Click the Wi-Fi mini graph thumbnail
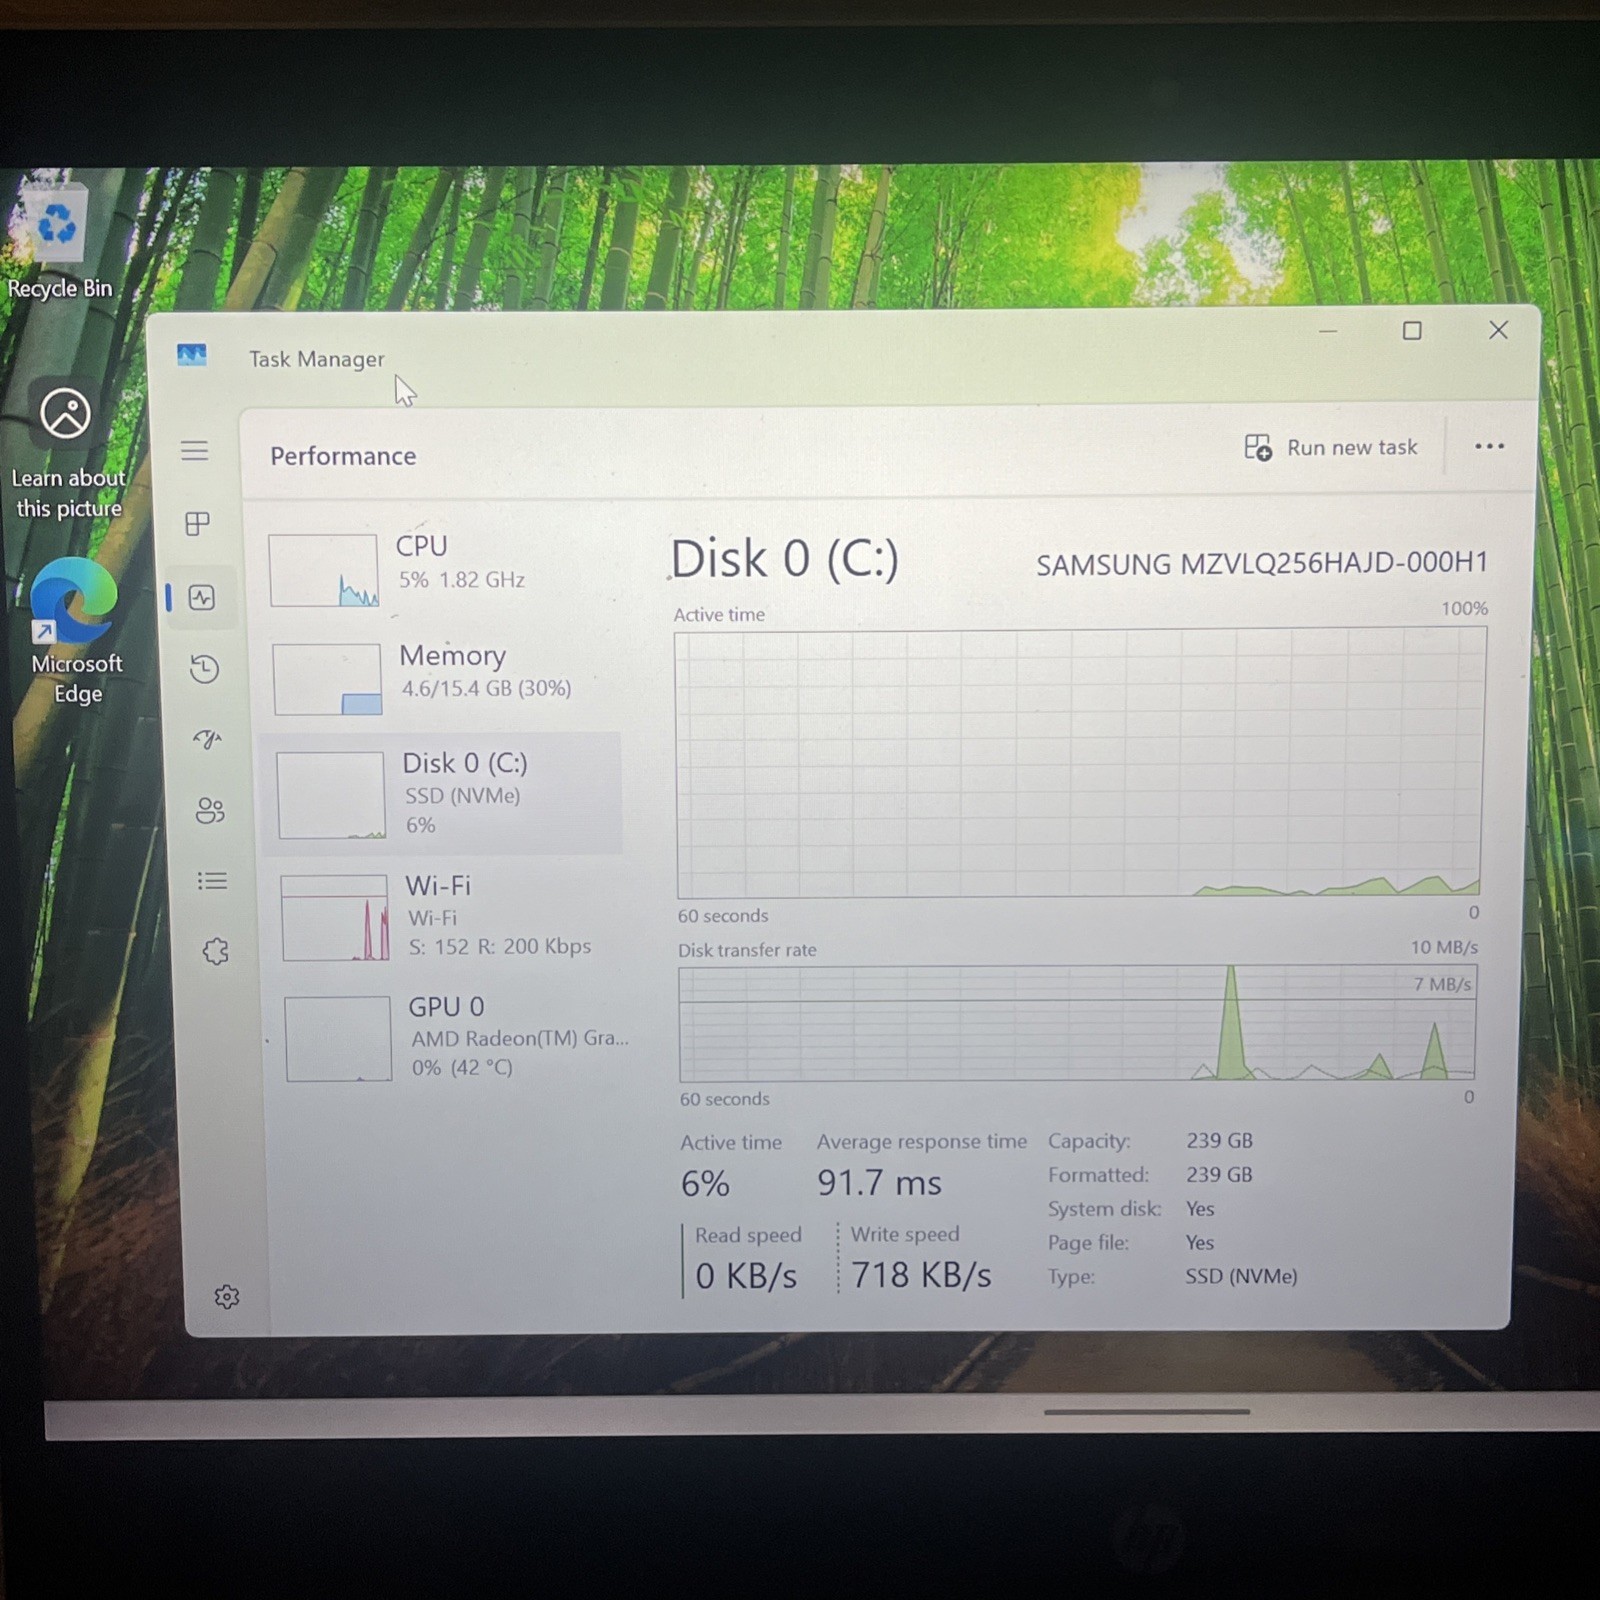This screenshot has height=1600, width=1600. (x=335, y=918)
